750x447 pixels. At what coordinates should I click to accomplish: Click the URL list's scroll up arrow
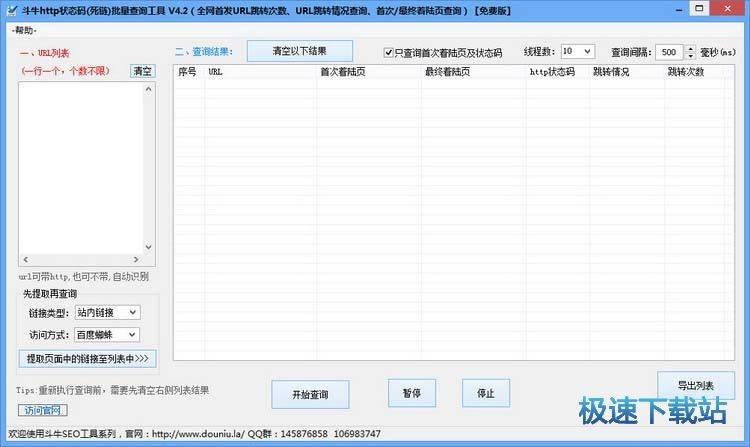tap(149, 89)
